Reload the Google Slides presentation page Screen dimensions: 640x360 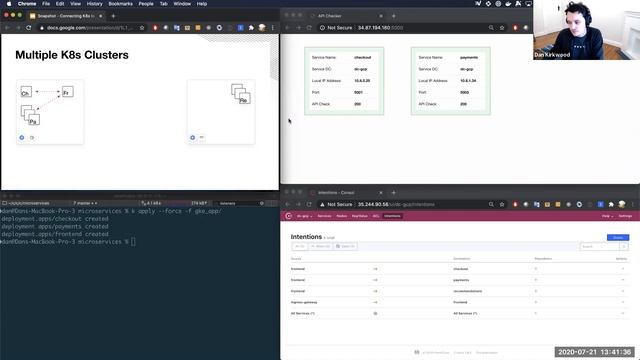(x=29, y=28)
